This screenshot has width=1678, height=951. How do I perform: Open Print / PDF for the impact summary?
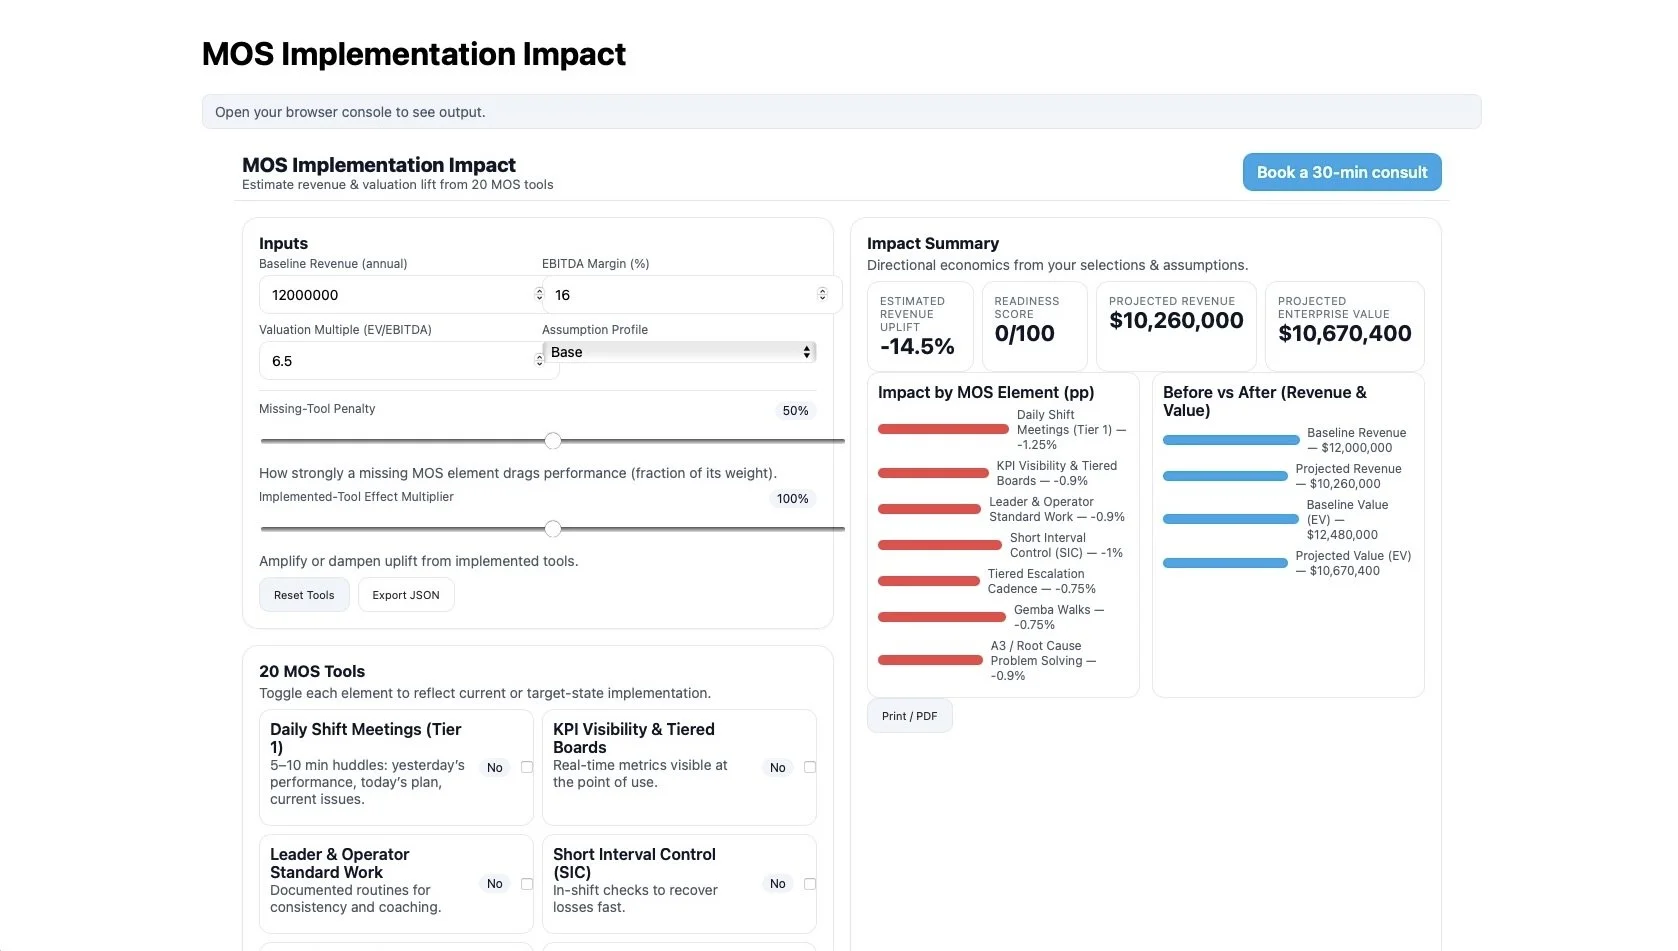pos(908,715)
